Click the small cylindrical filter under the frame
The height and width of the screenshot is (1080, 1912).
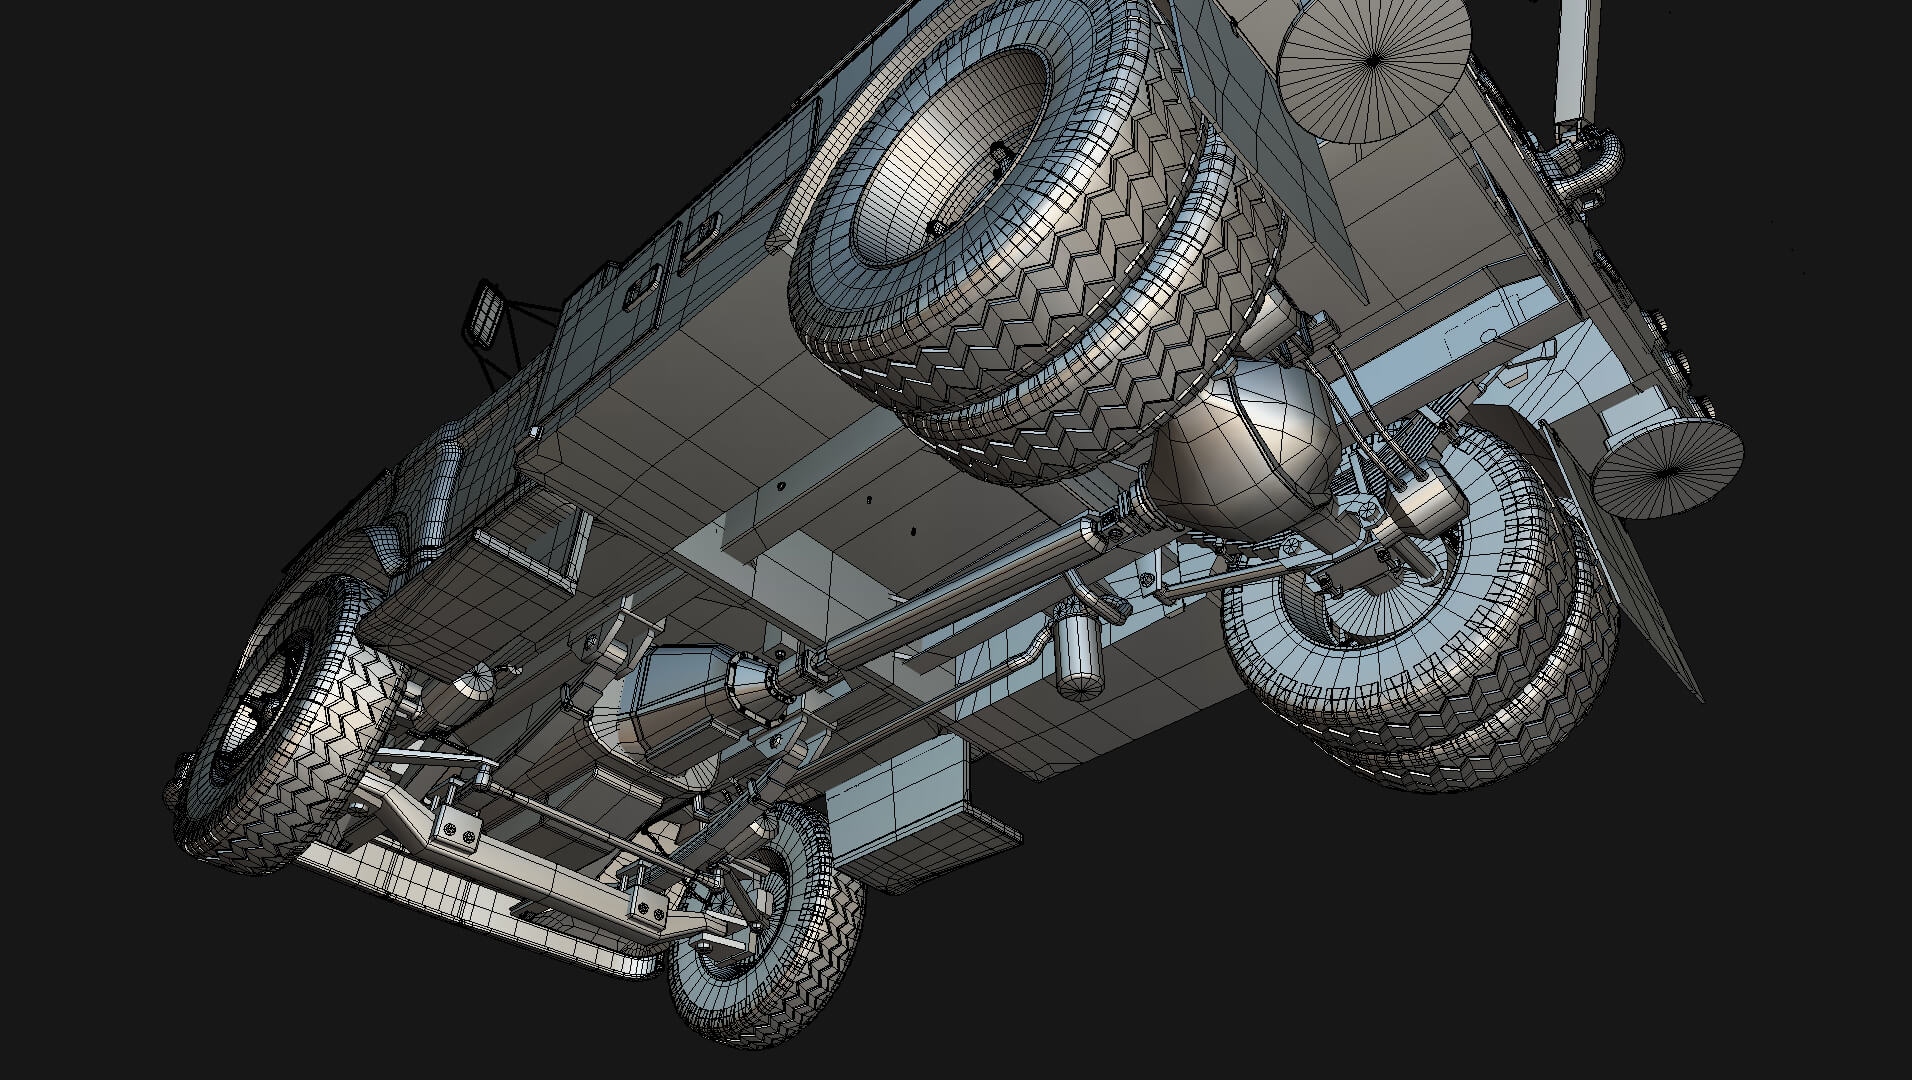coord(1078,657)
